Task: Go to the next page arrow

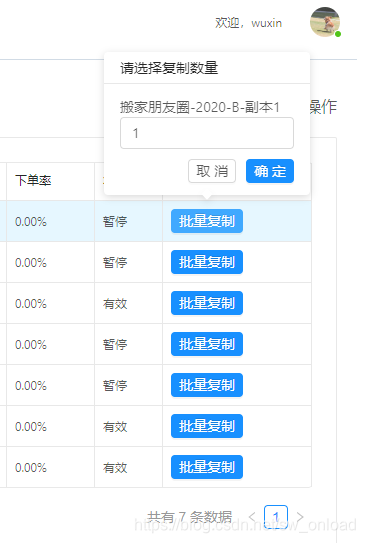Action: point(300,517)
